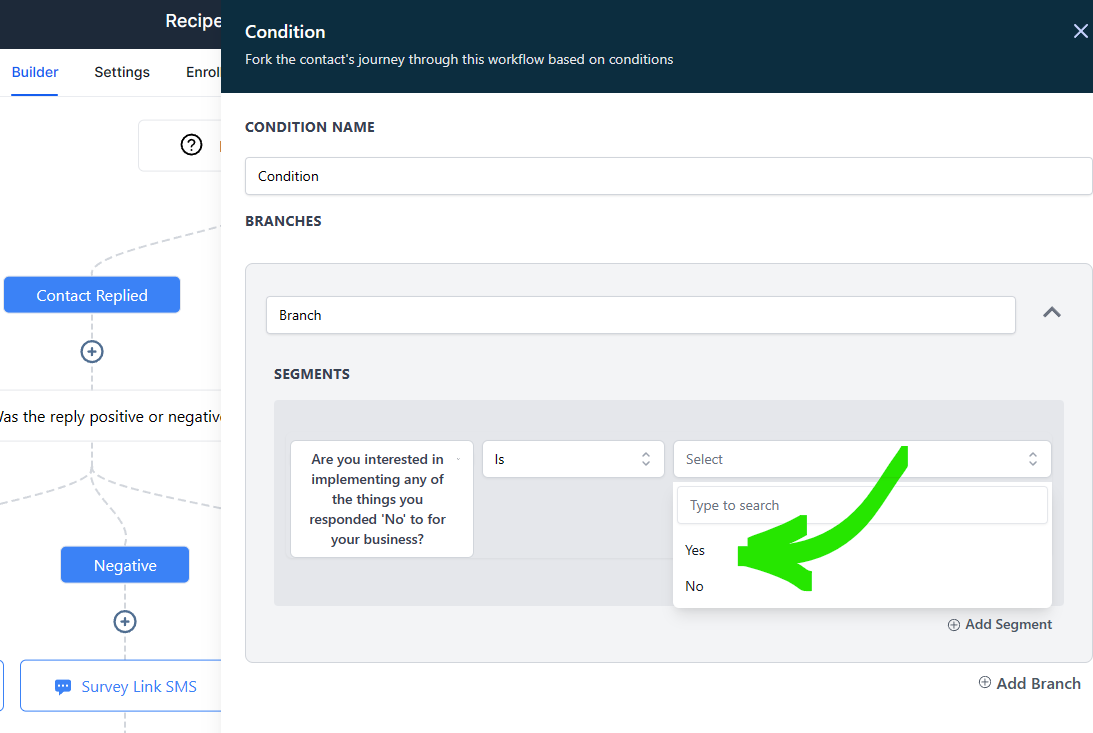Open the 'Is' operator dropdown
The height and width of the screenshot is (733, 1093).
tap(573, 459)
